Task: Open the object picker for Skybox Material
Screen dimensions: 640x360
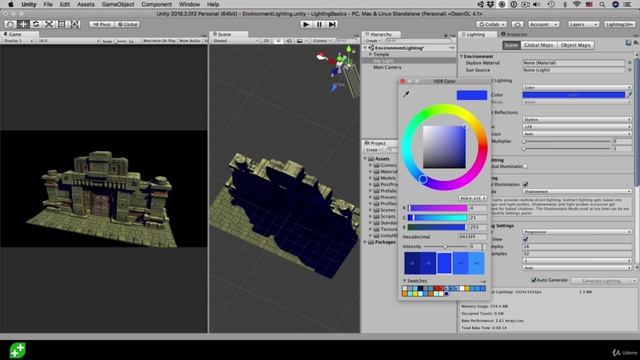Action: pos(630,63)
